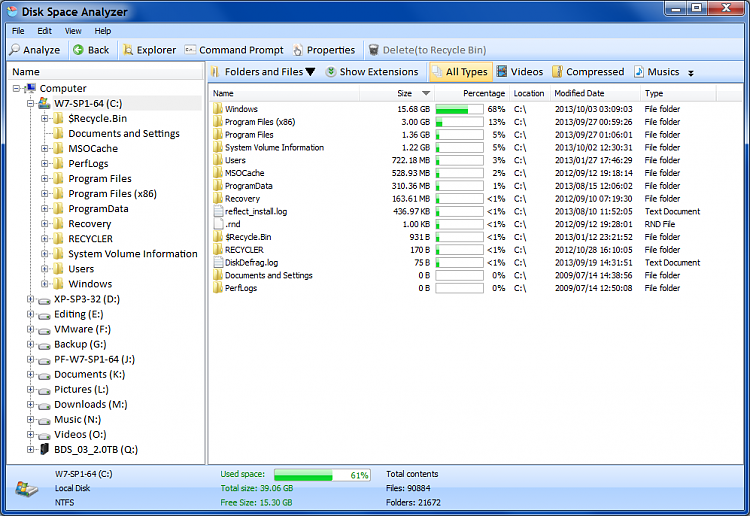Click the Delete recycle bin icon

374,50
